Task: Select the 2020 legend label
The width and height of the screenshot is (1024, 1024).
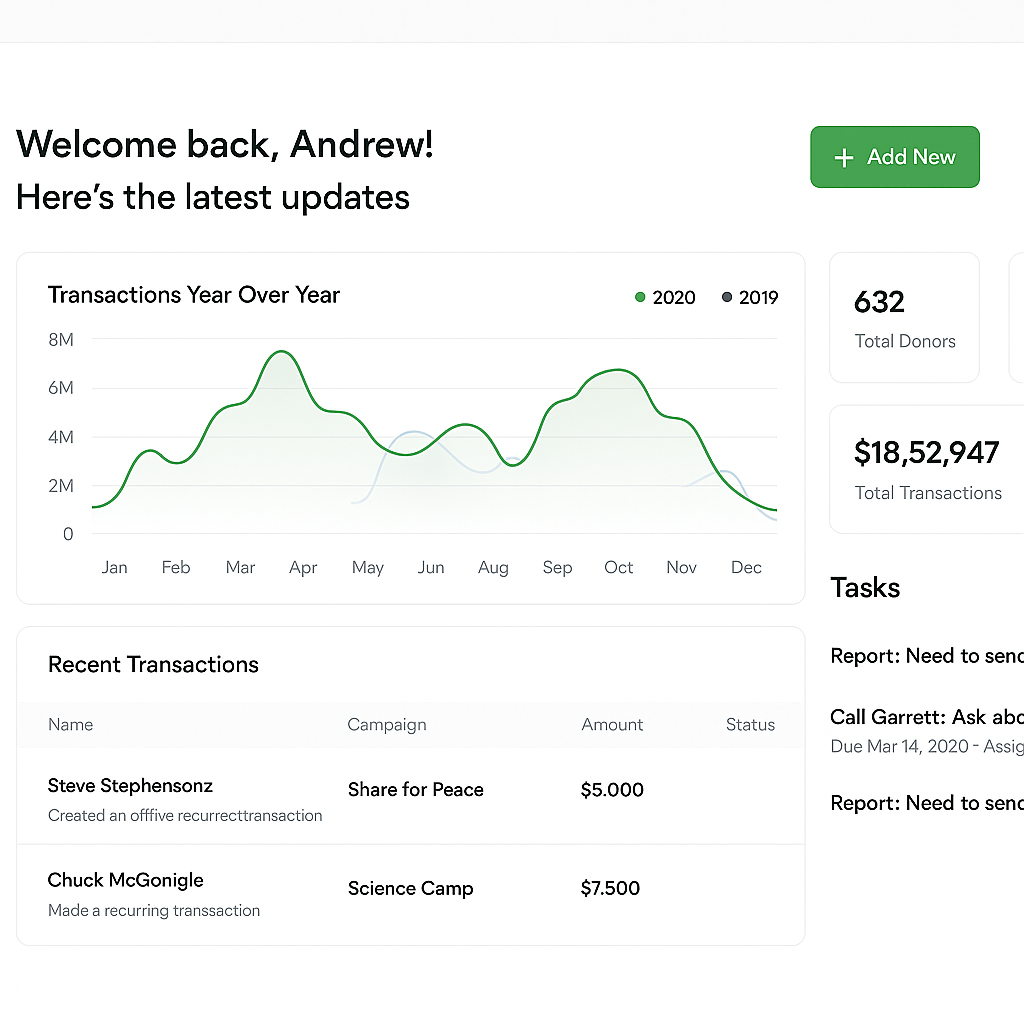Action: [x=674, y=298]
